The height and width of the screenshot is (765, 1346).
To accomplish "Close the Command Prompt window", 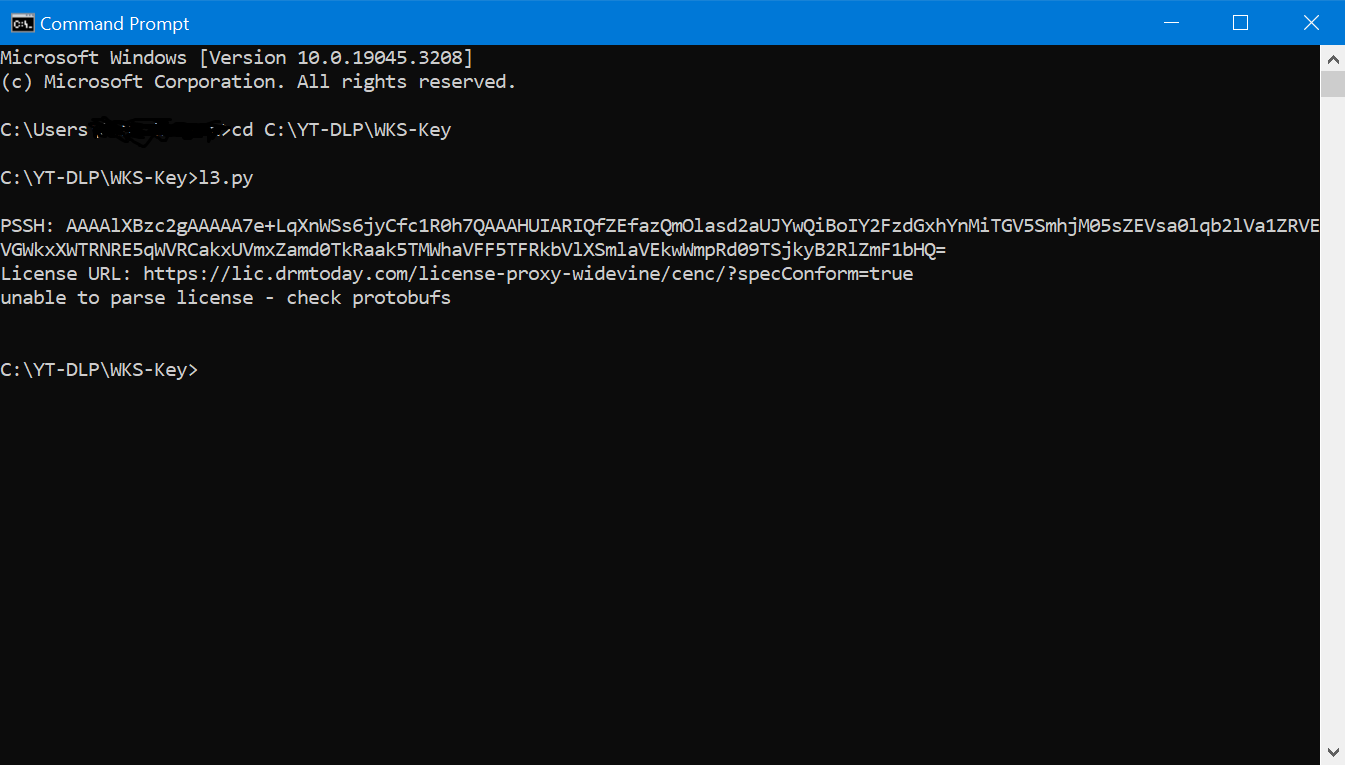I will [1311, 23].
